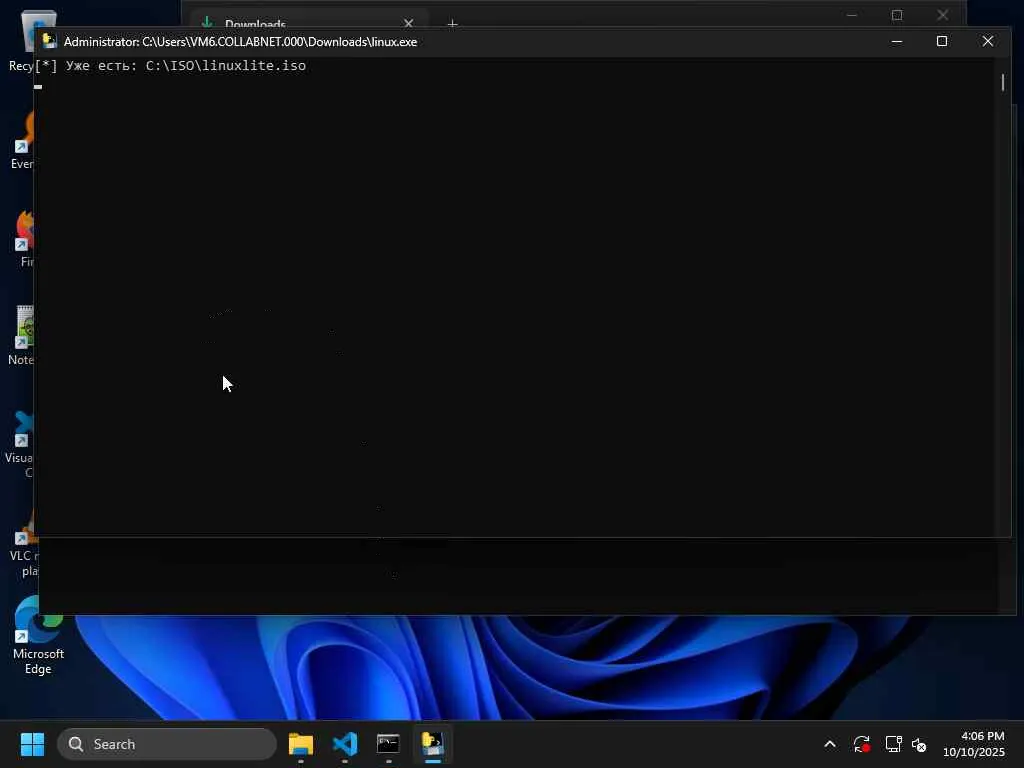Click the muted volume tray icon

tap(919, 744)
